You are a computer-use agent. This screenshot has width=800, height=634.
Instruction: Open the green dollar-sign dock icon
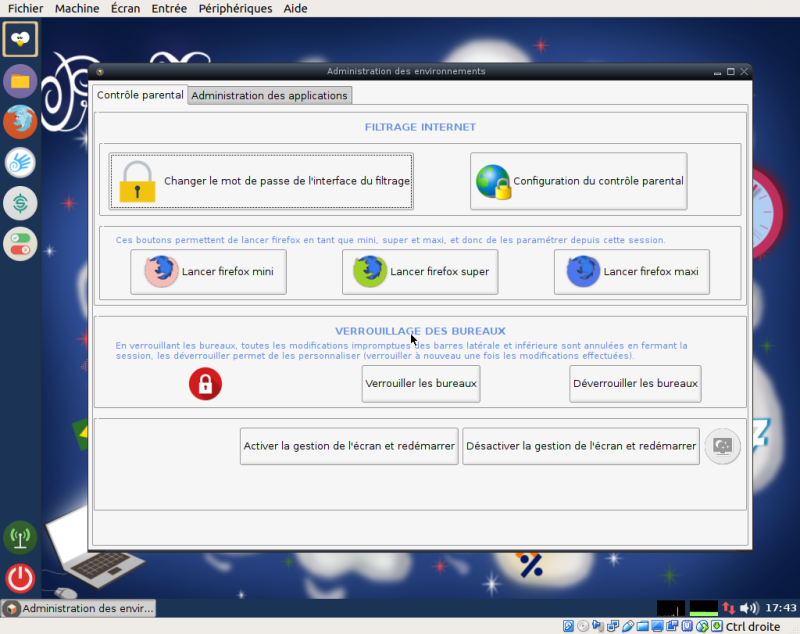pos(20,204)
